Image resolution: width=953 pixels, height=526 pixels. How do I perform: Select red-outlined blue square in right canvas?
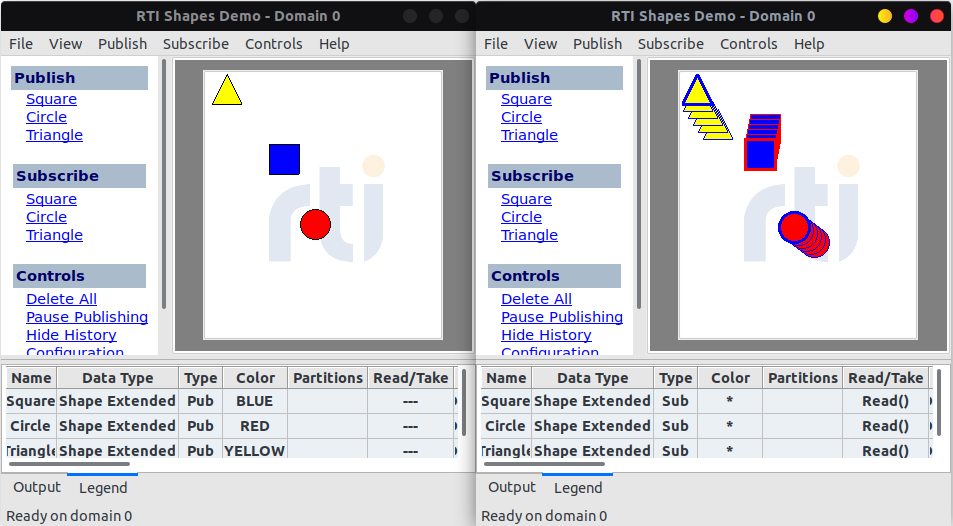760,154
